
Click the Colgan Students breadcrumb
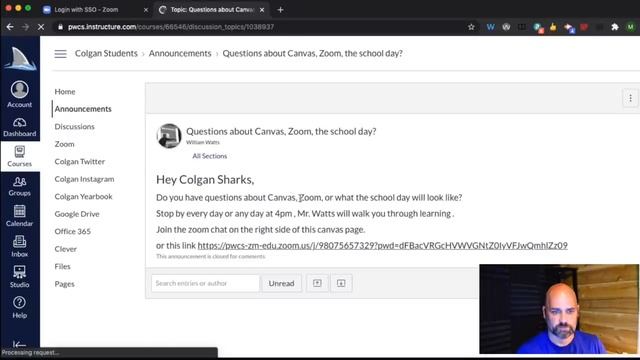coord(106,53)
